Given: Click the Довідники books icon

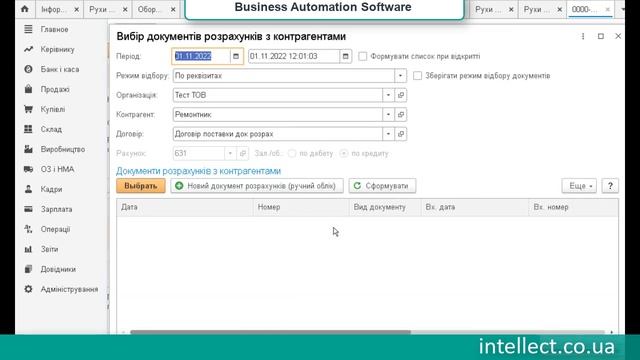Looking at the screenshot, I should click(28, 269).
